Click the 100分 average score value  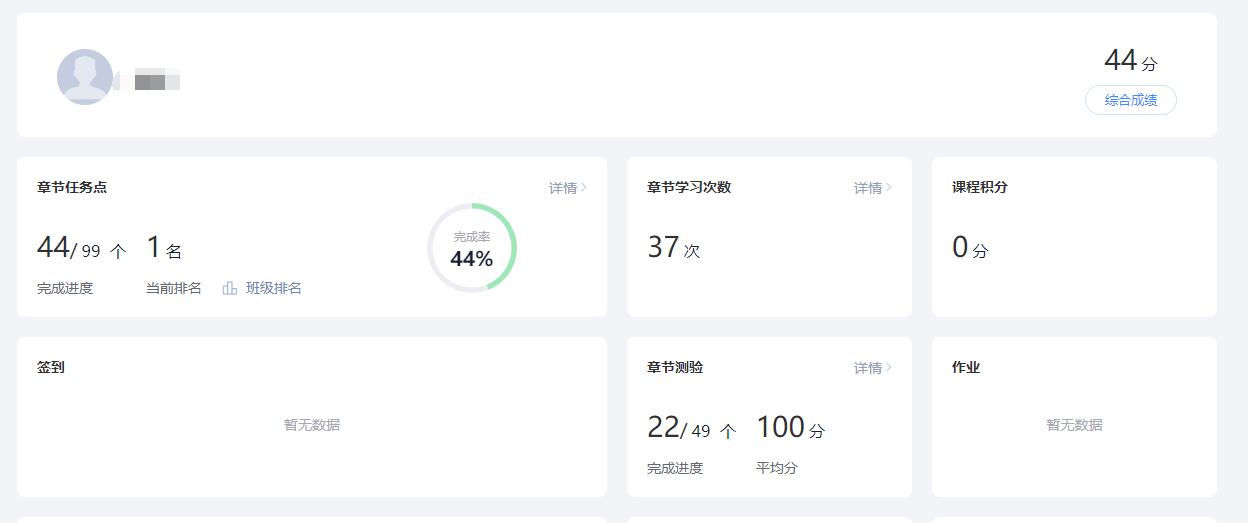pyautogui.click(x=790, y=428)
